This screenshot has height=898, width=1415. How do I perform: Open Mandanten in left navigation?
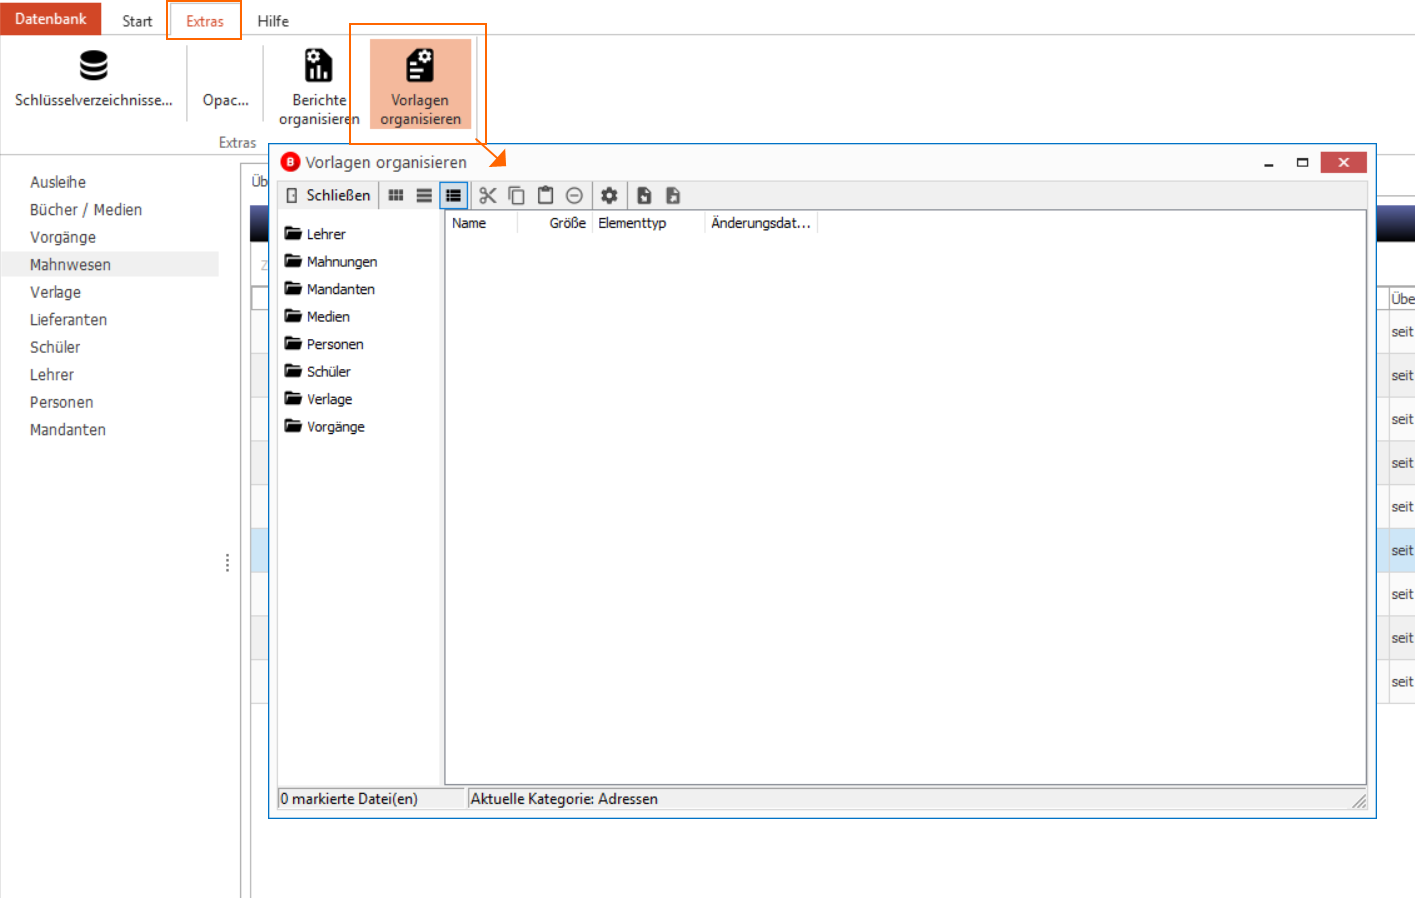coord(68,430)
